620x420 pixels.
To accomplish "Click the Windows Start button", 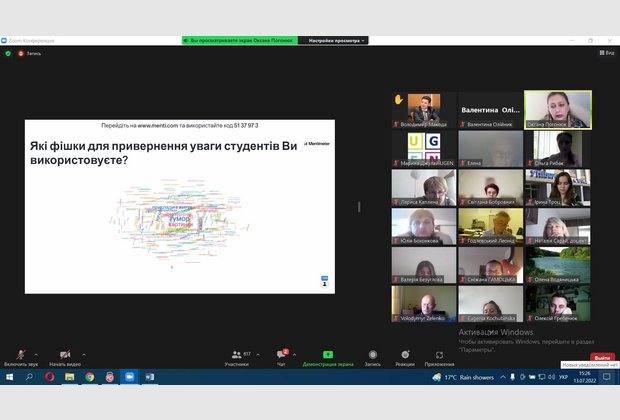I will click(x=8, y=377).
